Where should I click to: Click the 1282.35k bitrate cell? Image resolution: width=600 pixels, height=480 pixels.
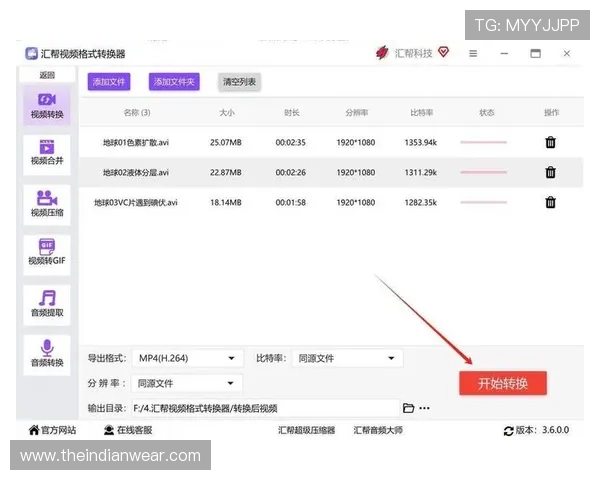[x=421, y=202]
